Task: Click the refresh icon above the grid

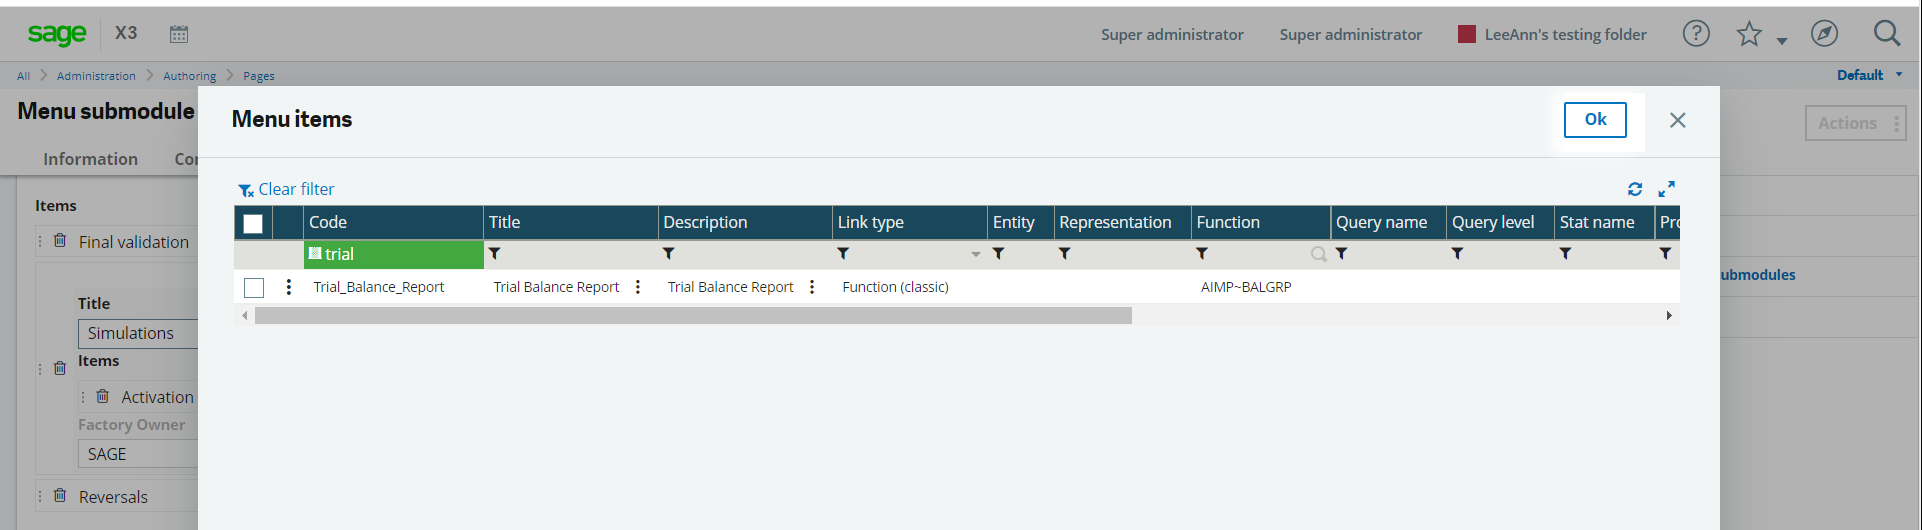Action: (1635, 189)
